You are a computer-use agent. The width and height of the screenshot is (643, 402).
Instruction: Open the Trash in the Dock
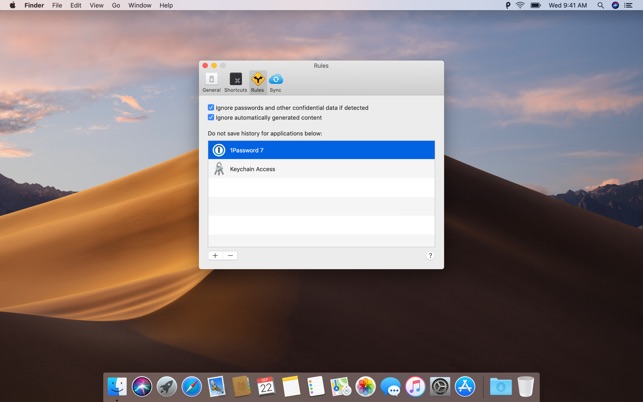pyautogui.click(x=526, y=386)
